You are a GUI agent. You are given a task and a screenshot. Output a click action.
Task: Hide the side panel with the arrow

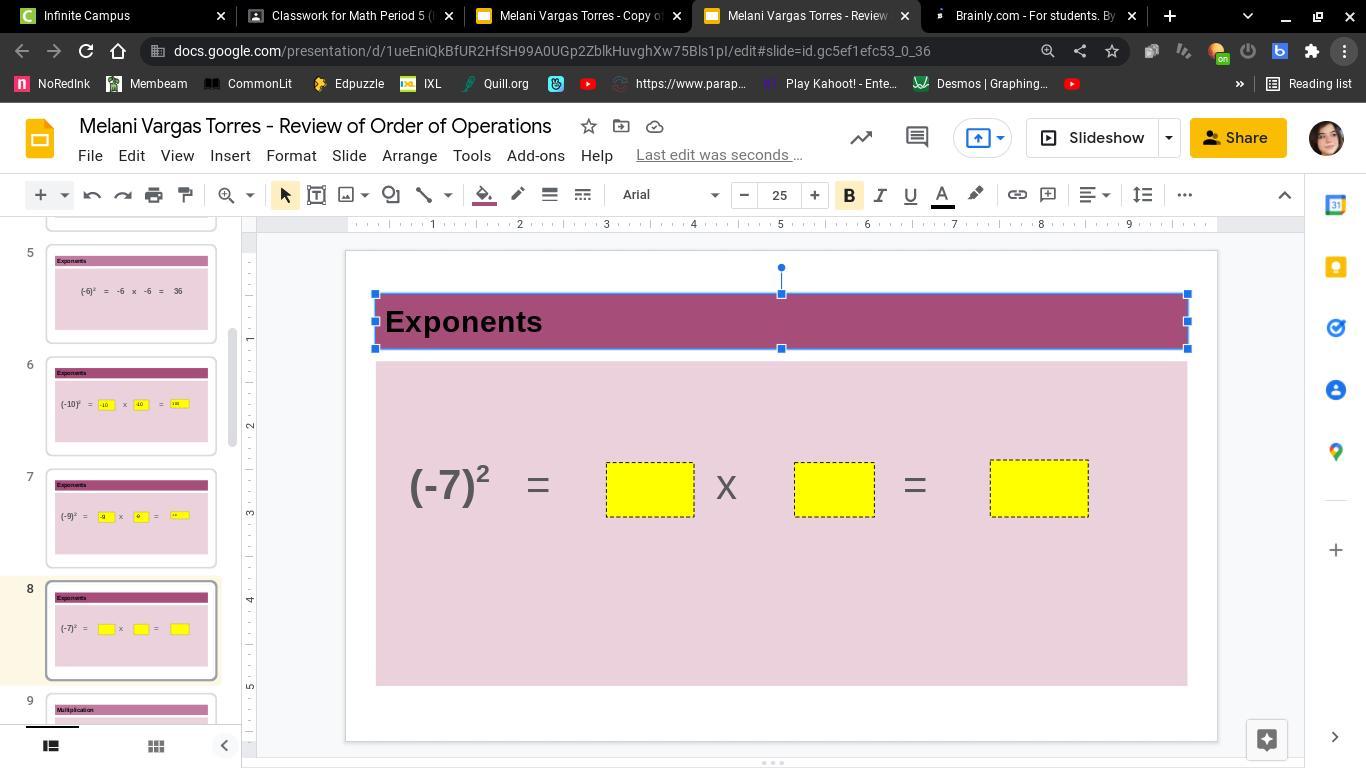click(x=1335, y=737)
